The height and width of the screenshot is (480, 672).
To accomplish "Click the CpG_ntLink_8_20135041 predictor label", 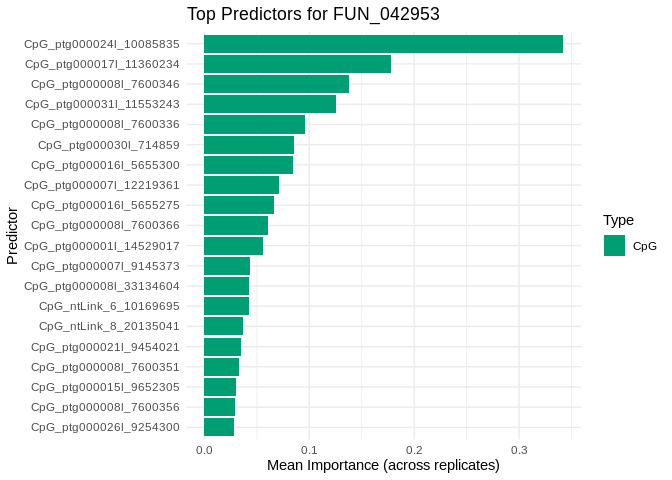I will click(109, 326).
